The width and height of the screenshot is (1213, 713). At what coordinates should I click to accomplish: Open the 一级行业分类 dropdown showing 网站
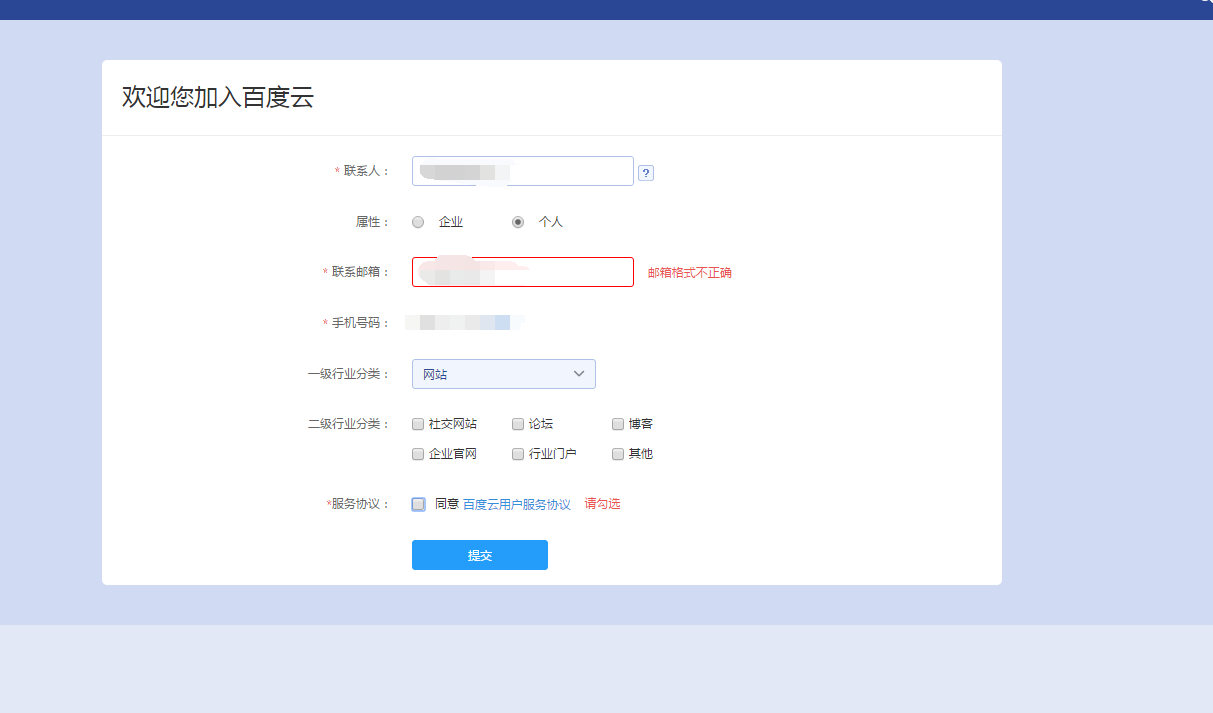pos(504,374)
